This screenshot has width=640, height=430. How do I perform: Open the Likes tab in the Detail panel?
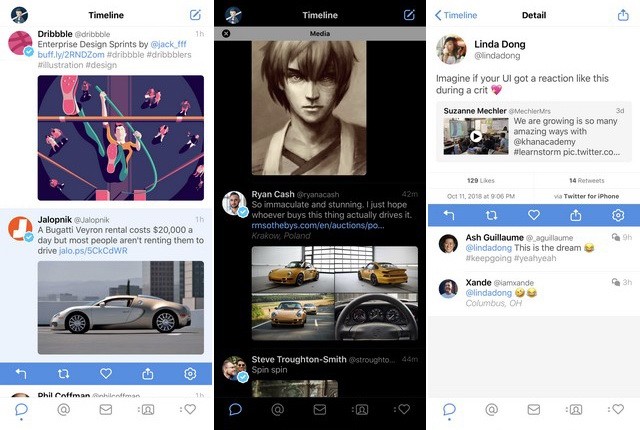(617, 409)
